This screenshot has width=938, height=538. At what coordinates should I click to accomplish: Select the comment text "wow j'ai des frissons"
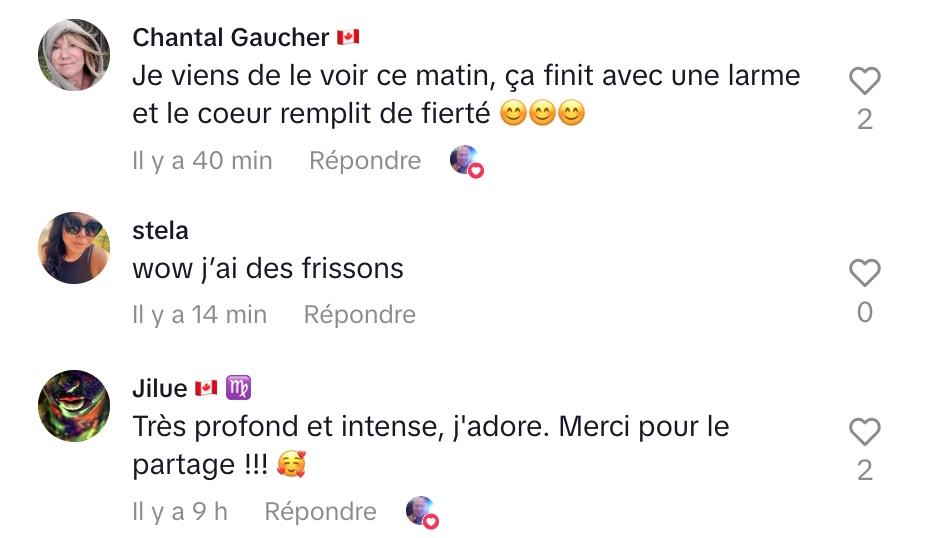268,269
